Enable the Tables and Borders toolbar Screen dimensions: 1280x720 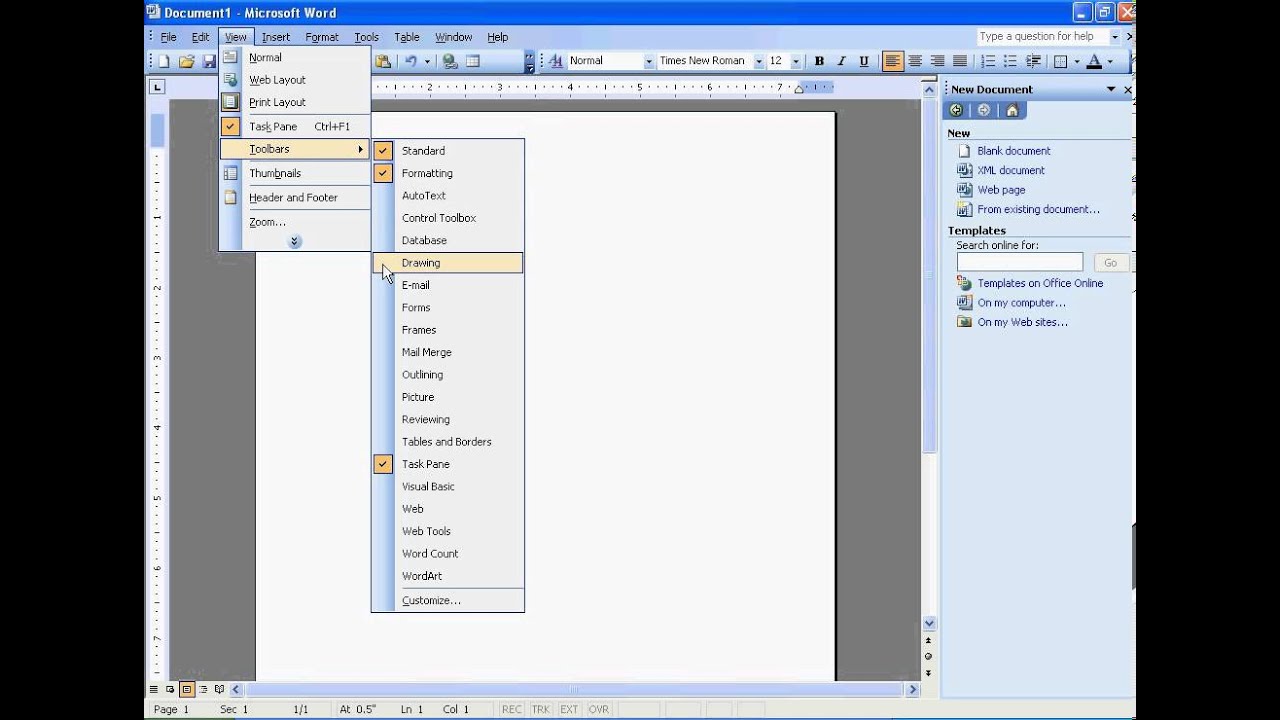[448, 442]
